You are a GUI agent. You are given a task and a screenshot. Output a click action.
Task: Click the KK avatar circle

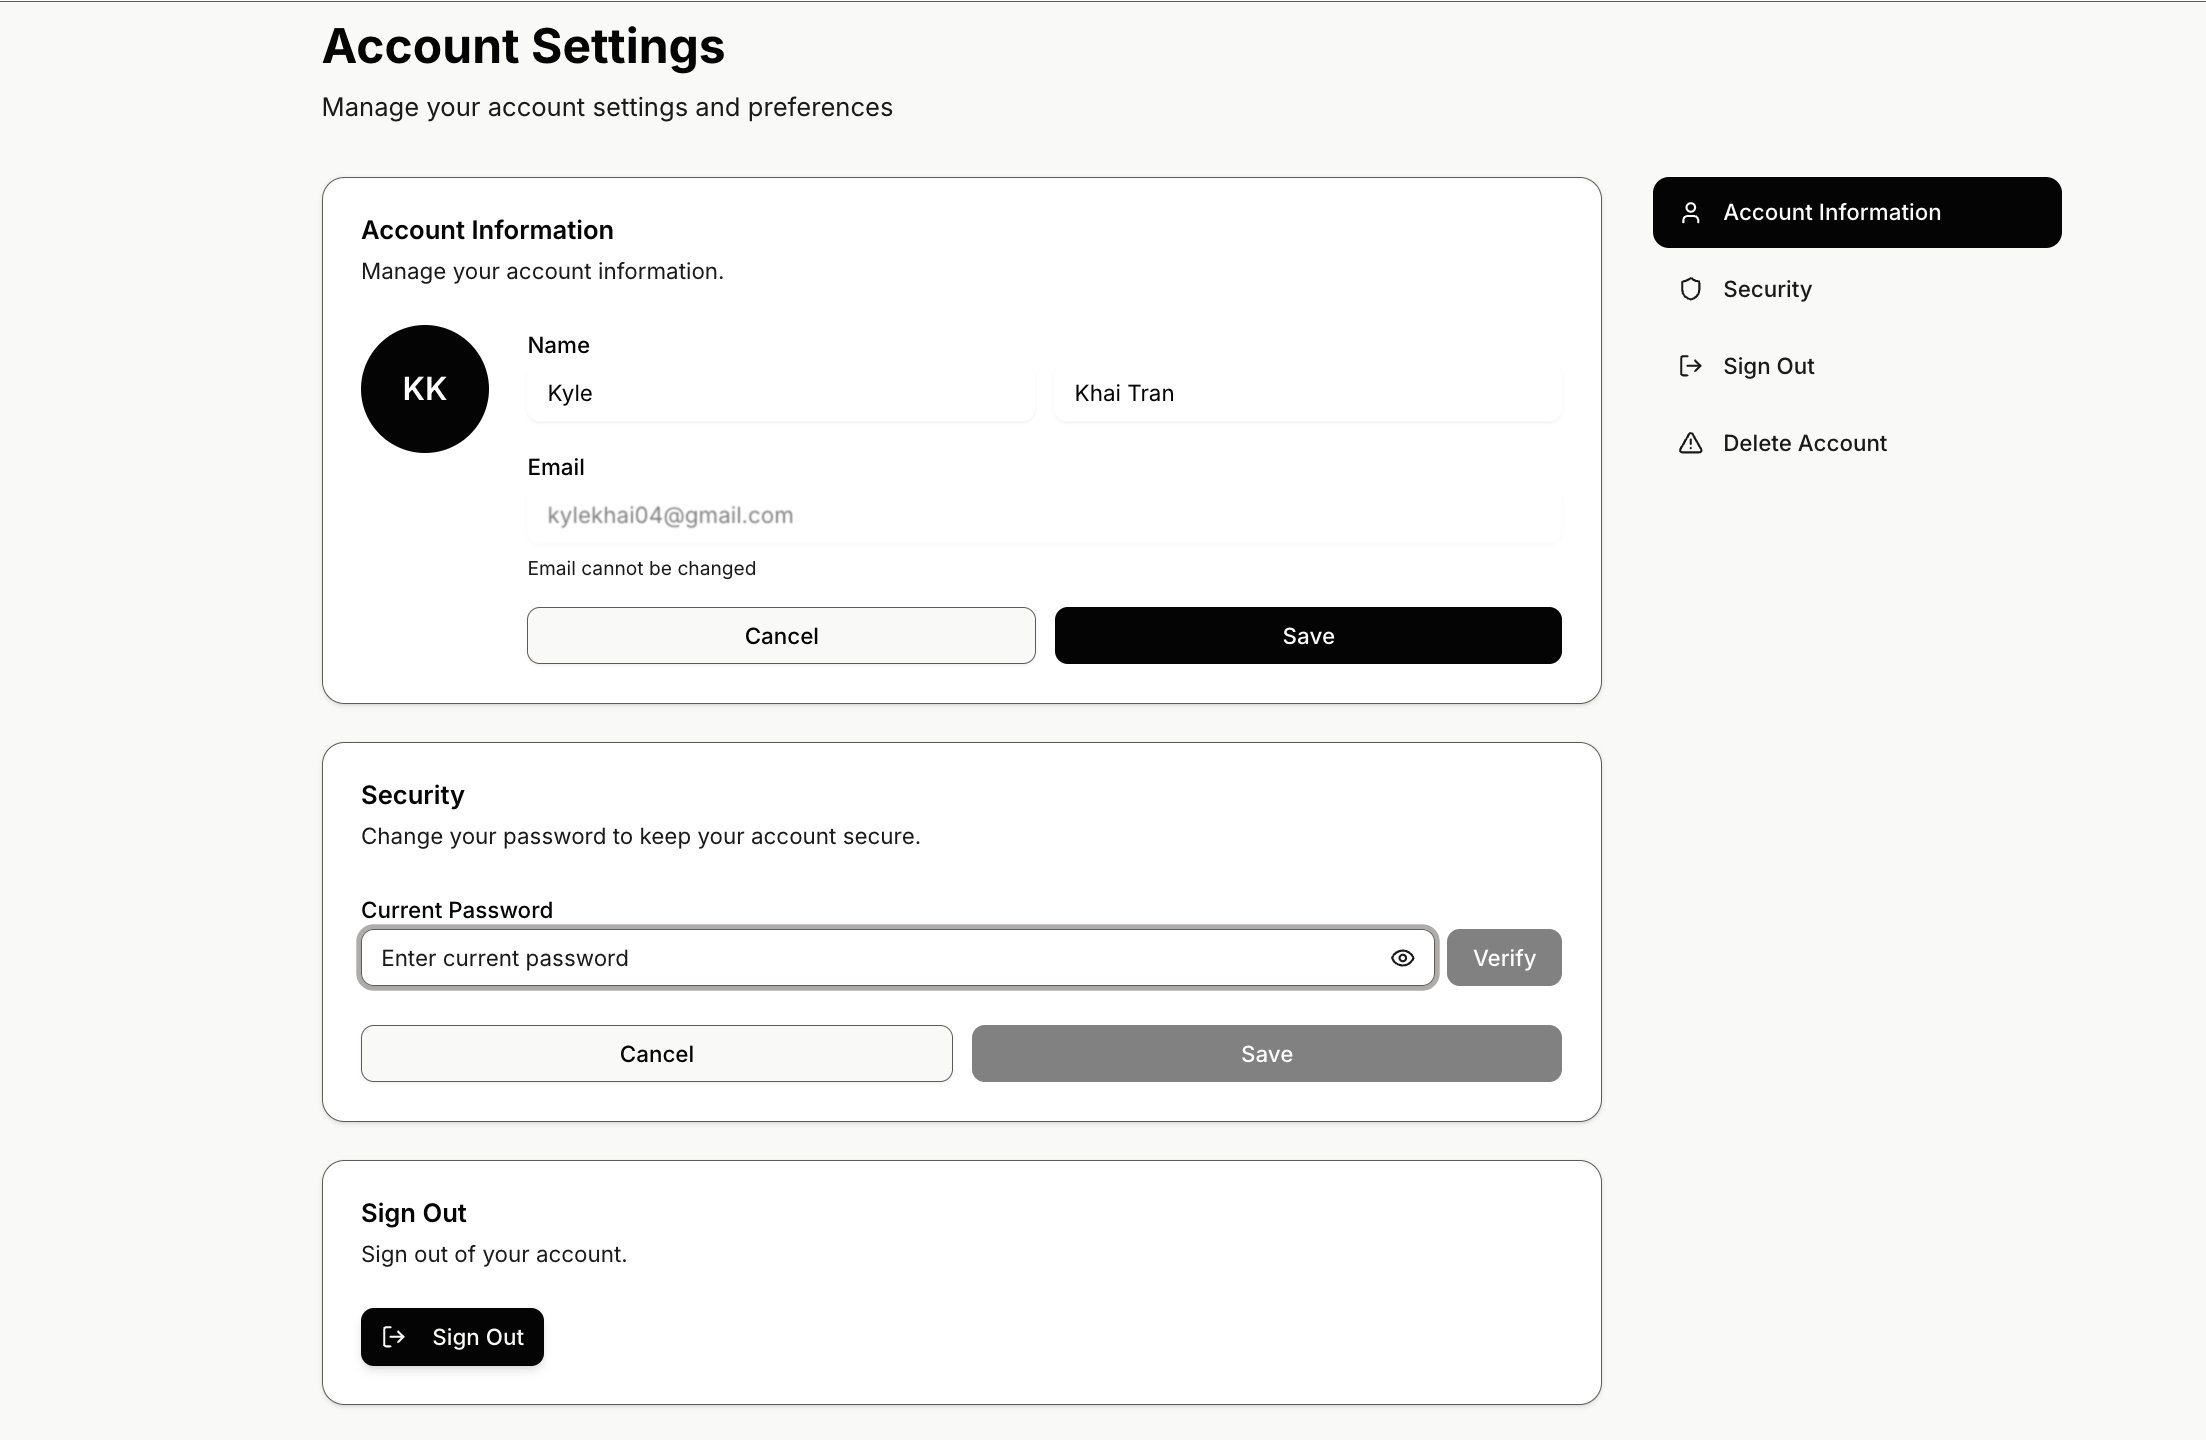click(425, 389)
